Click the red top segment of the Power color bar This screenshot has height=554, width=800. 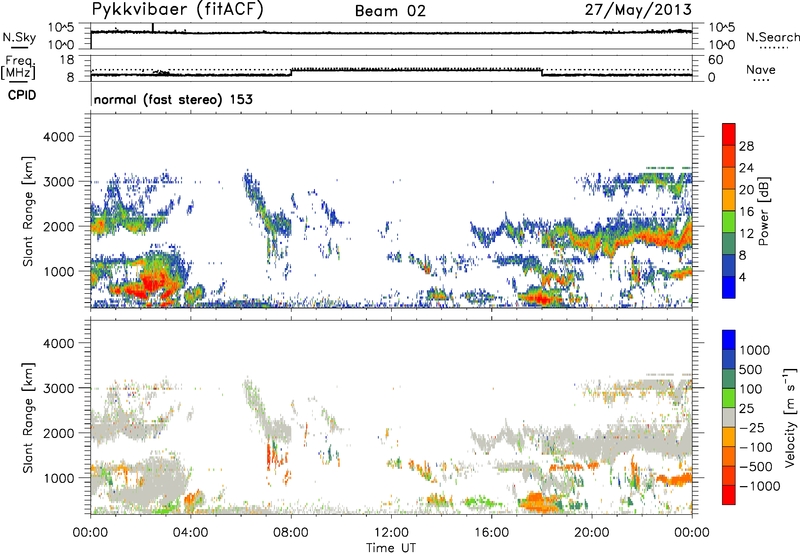pyautogui.click(x=729, y=134)
